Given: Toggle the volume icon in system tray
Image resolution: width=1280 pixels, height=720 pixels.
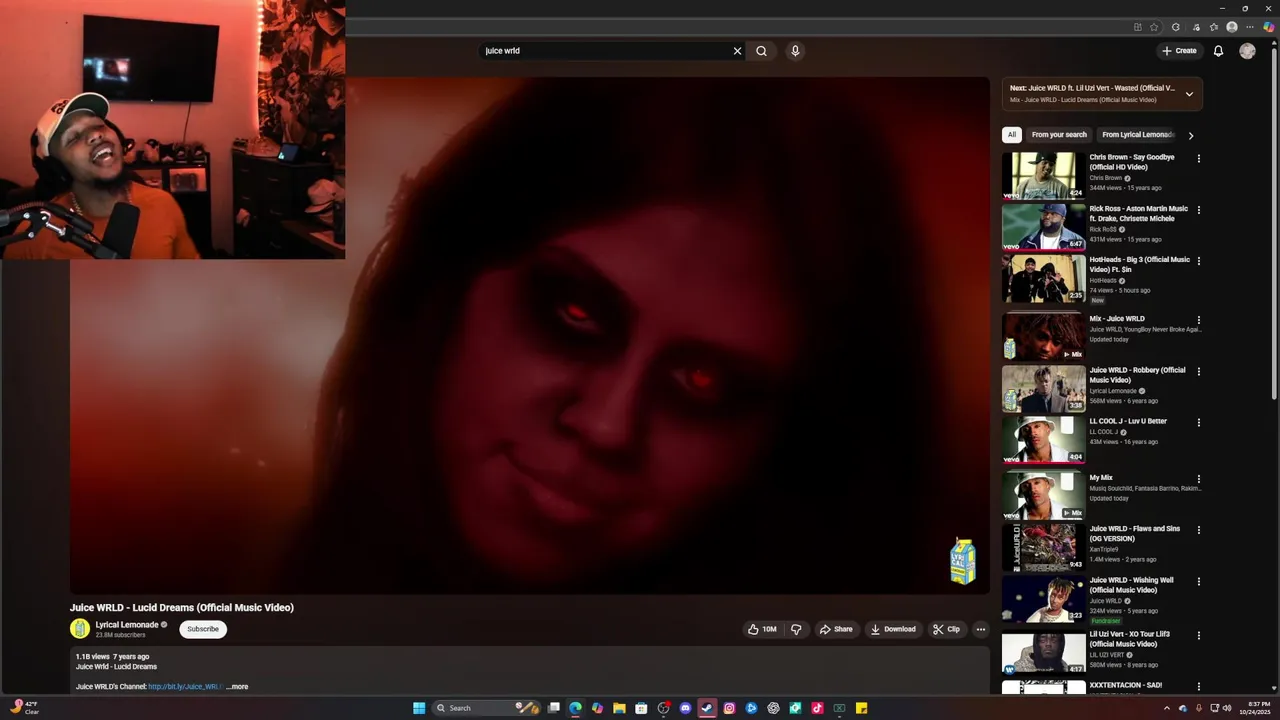Looking at the screenshot, I should click(x=1227, y=708).
